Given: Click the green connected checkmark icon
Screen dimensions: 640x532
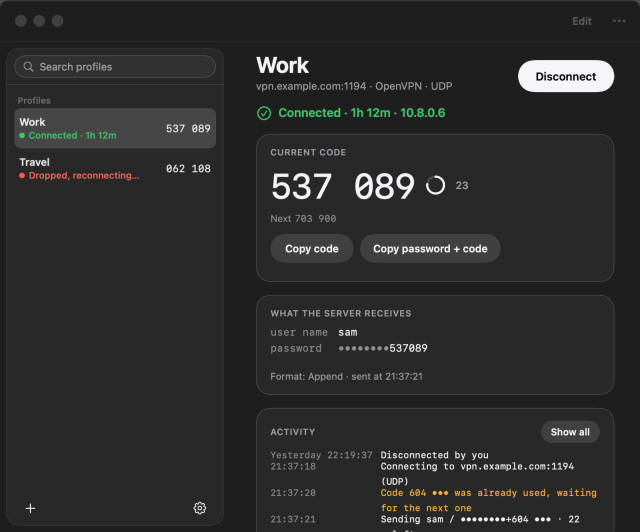Looking at the screenshot, I should coord(264,113).
